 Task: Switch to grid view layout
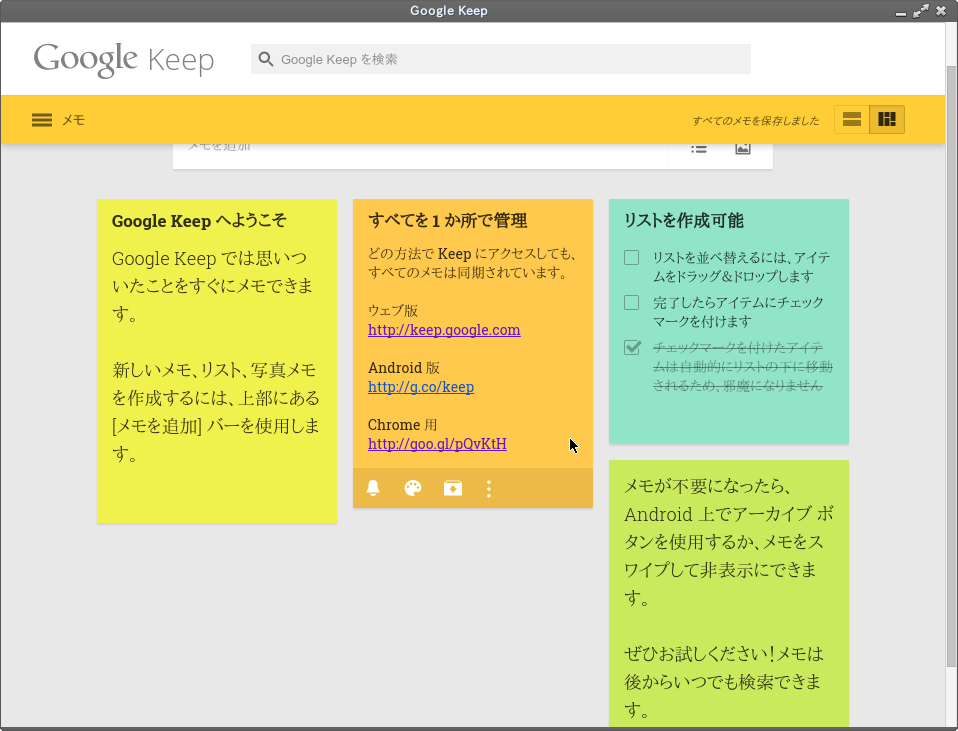887,119
